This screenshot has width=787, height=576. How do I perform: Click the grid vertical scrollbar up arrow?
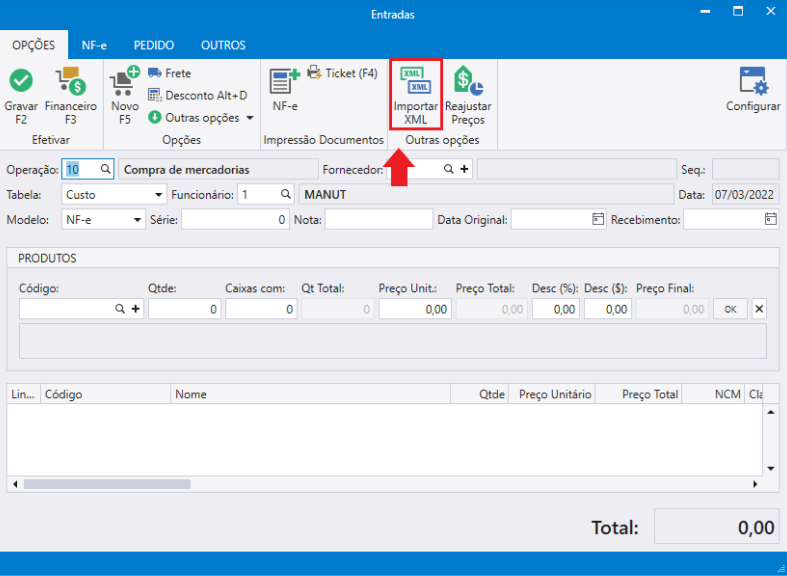[x=771, y=412]
